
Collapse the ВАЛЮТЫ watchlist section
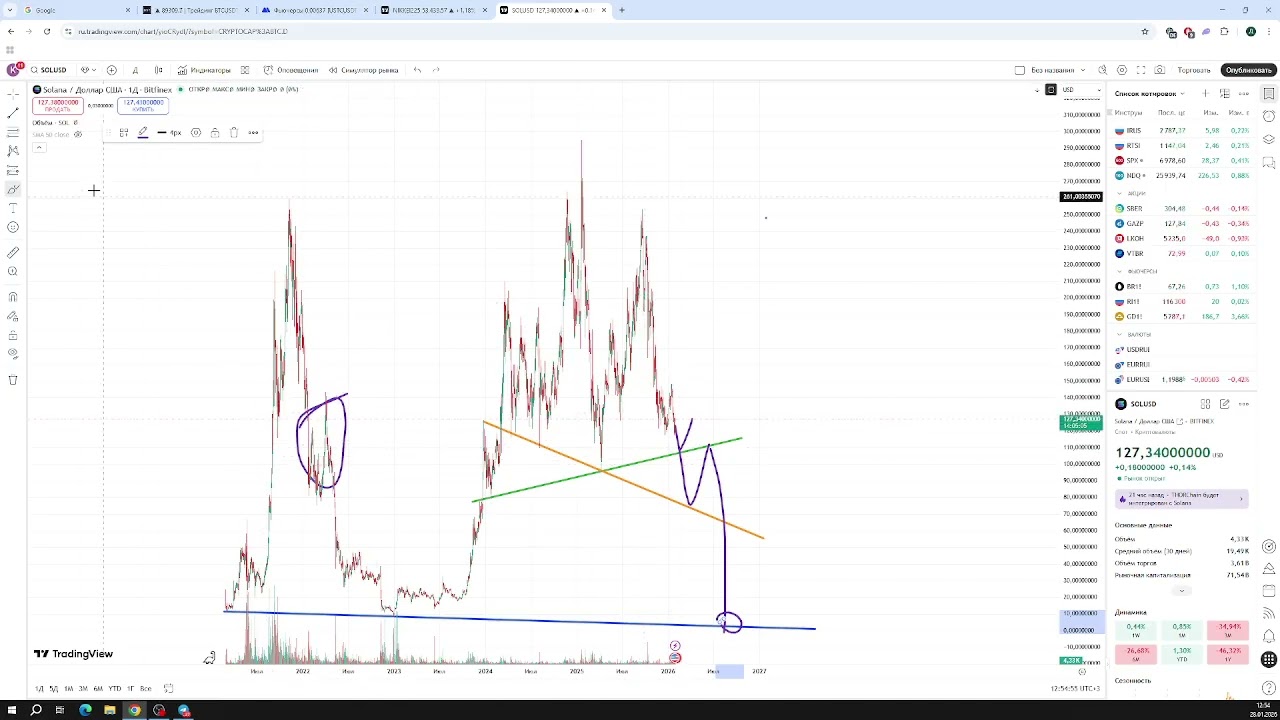1120,334
